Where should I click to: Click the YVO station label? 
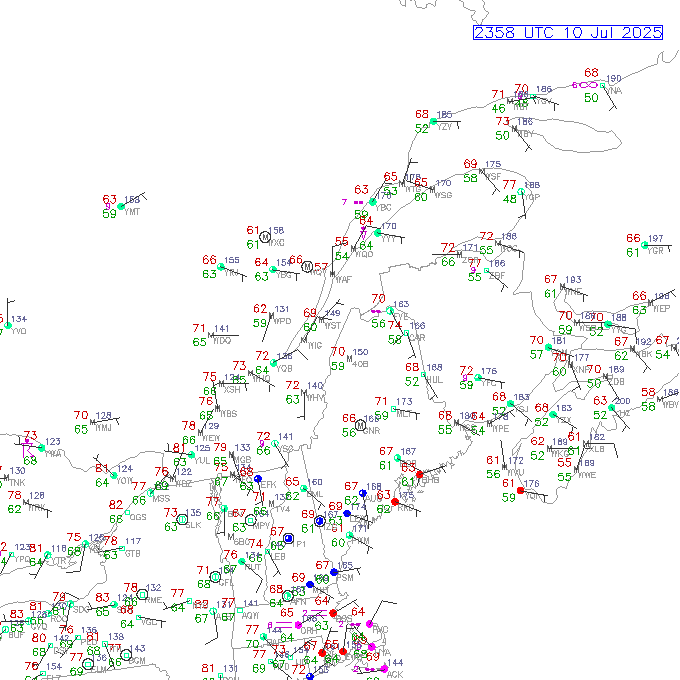click(19, 331)
